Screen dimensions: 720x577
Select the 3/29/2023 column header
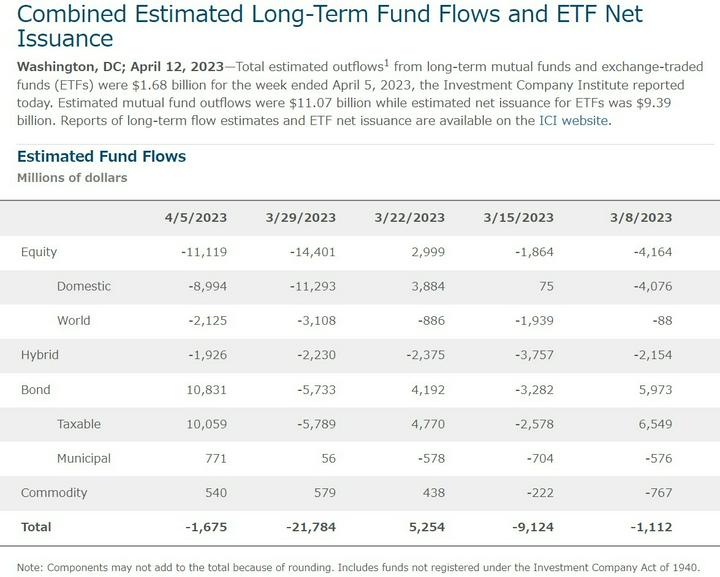pyautogui.click(x=301, y=217)
